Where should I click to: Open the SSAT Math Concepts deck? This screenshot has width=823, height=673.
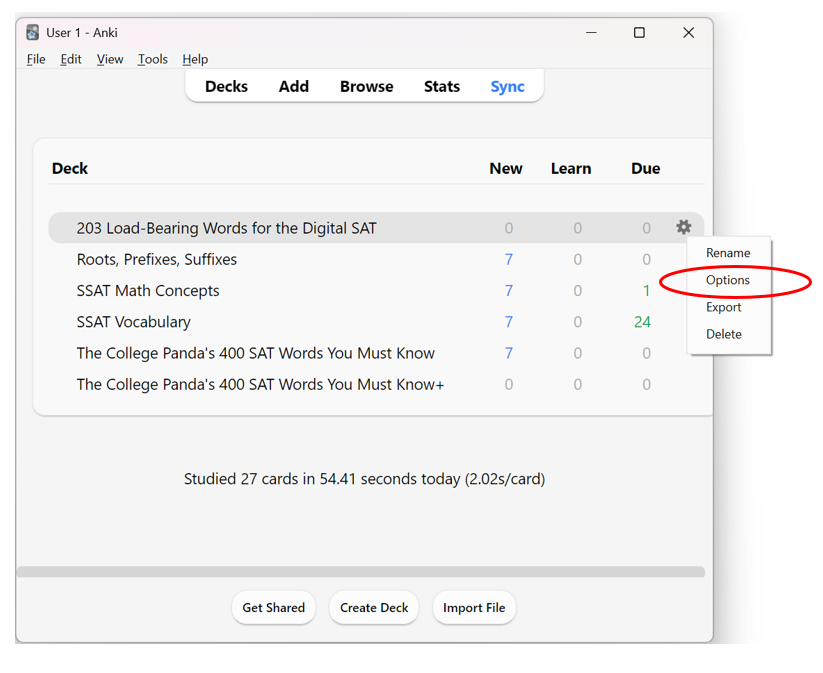click(148, 291)
